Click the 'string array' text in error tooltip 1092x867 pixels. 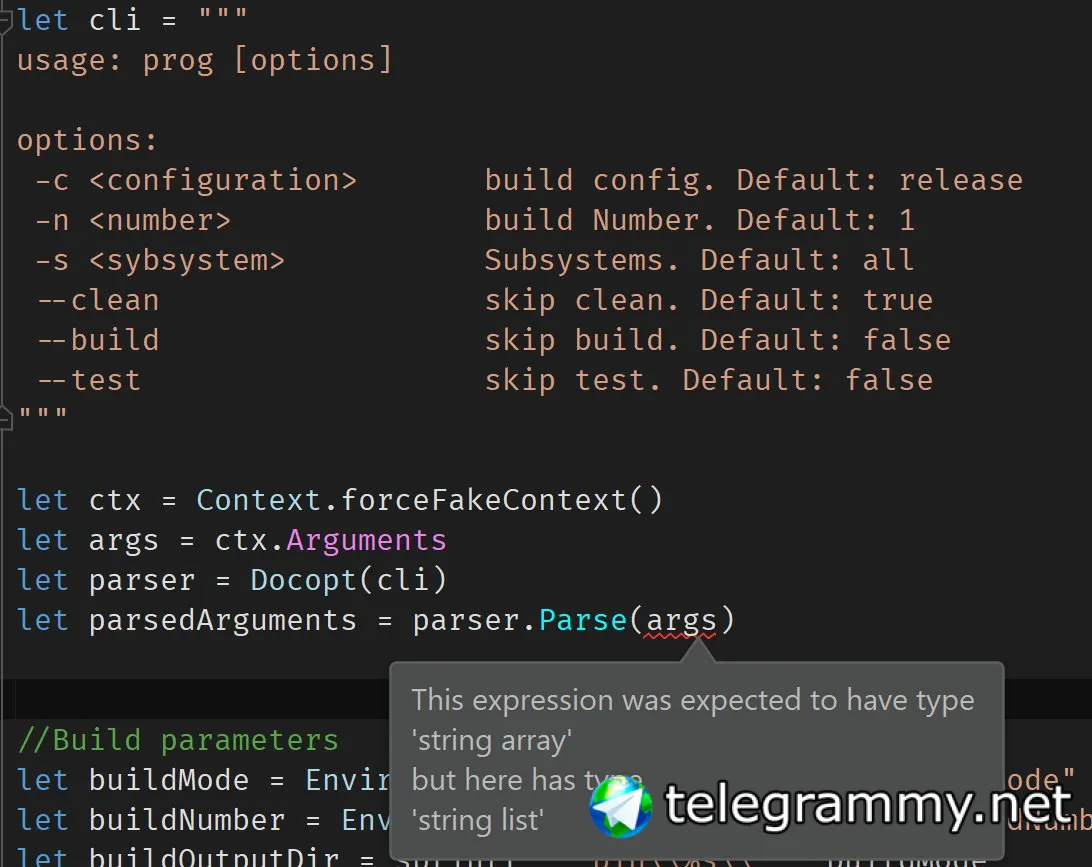(x=492, y=741)
